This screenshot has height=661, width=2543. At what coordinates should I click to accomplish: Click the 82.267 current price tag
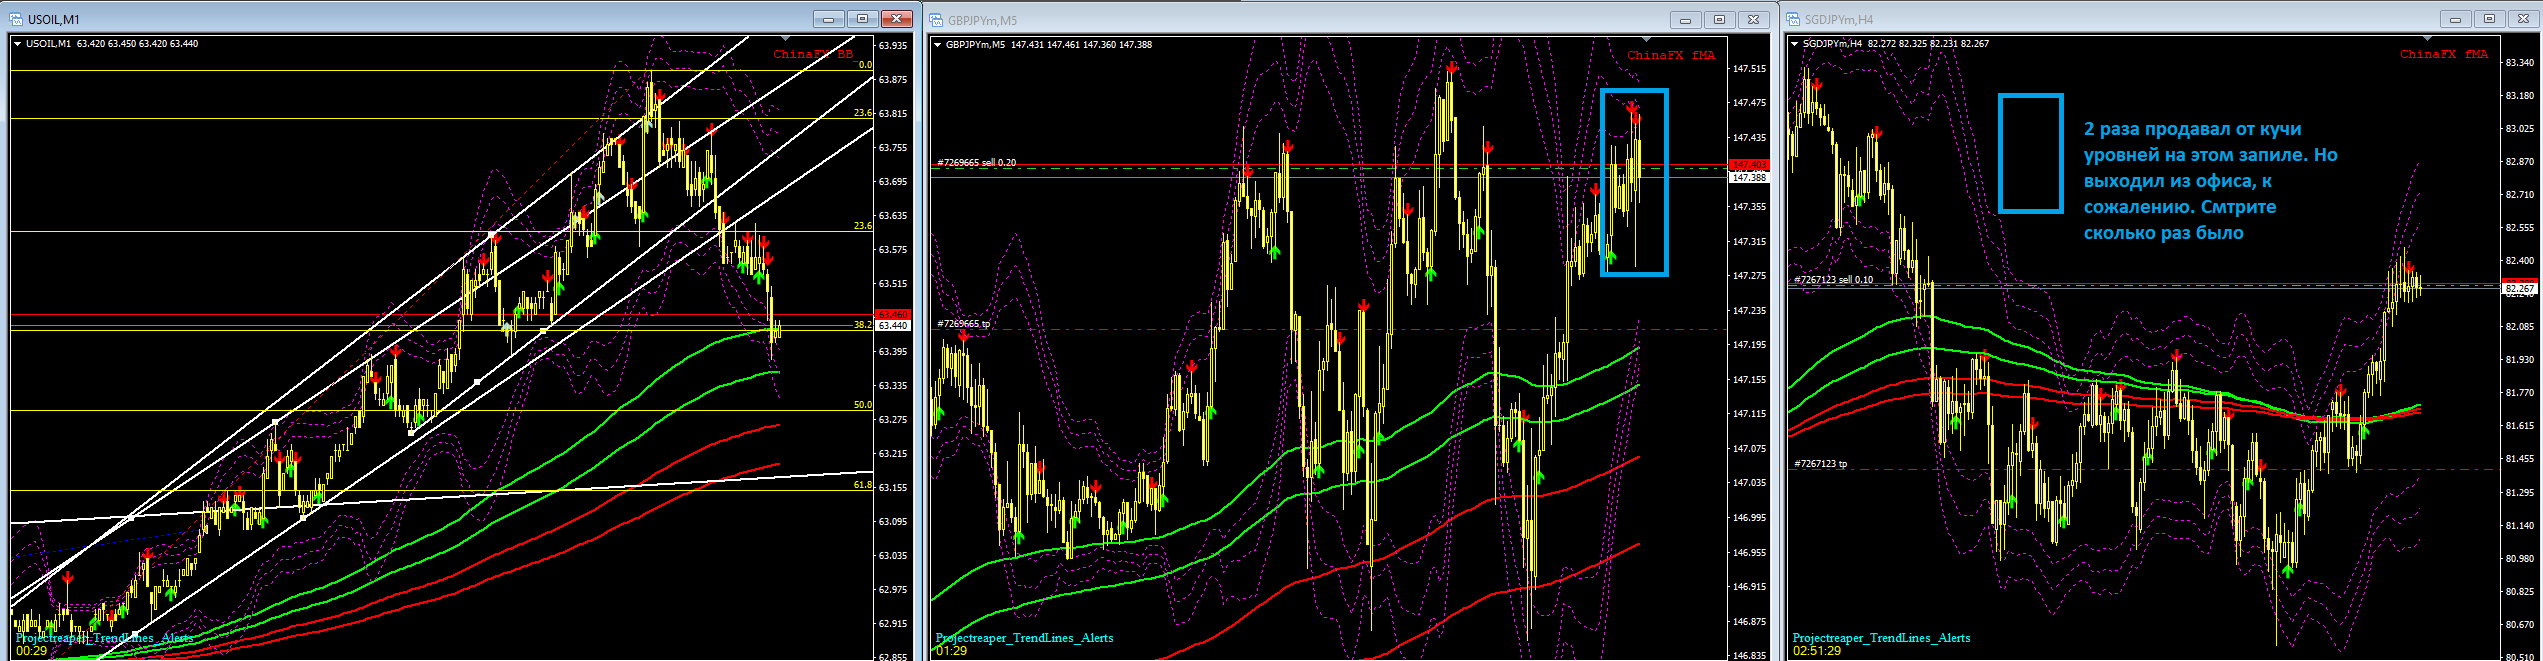[2520, 288]
